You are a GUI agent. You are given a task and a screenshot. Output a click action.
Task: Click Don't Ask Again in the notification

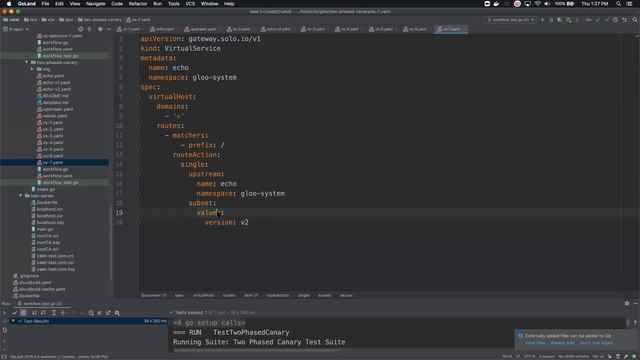click(596, 343)
